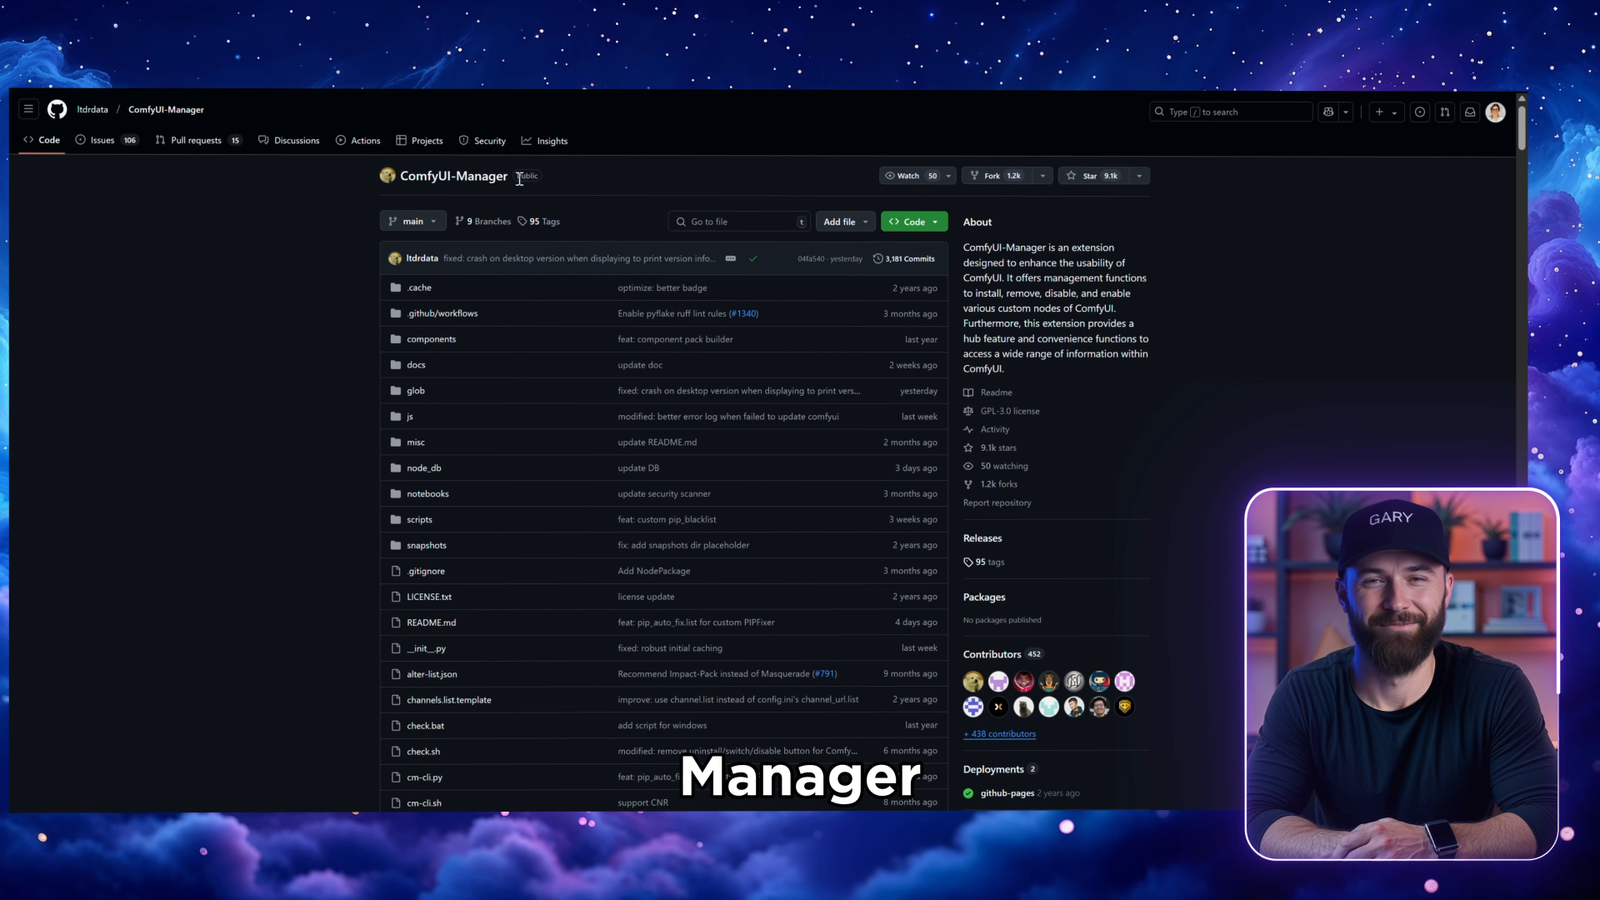
Task: Open Copilot chat icon in header
Action: 1328,112
